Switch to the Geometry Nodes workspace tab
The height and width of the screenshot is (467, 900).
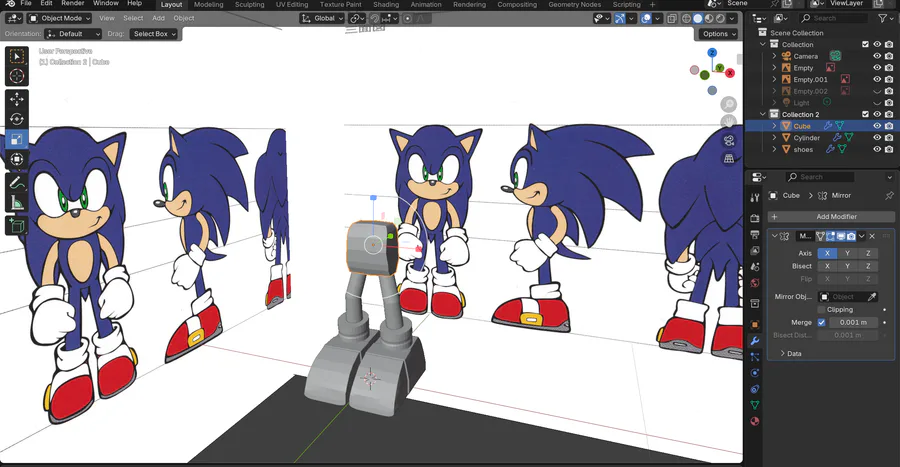[x=575, y=4]
